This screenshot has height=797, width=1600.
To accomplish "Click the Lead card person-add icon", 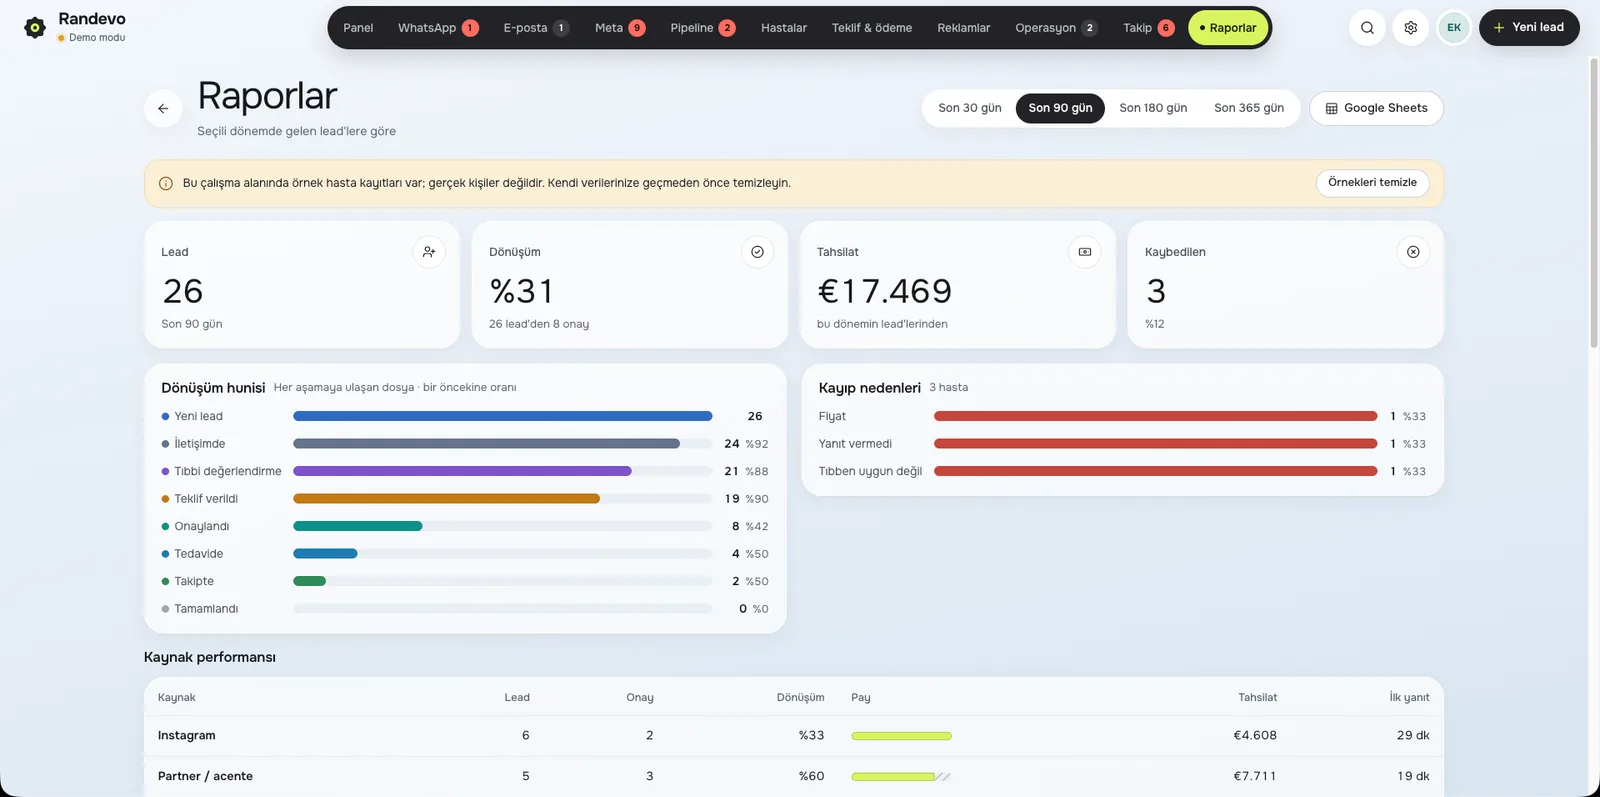I will (429, 252).
